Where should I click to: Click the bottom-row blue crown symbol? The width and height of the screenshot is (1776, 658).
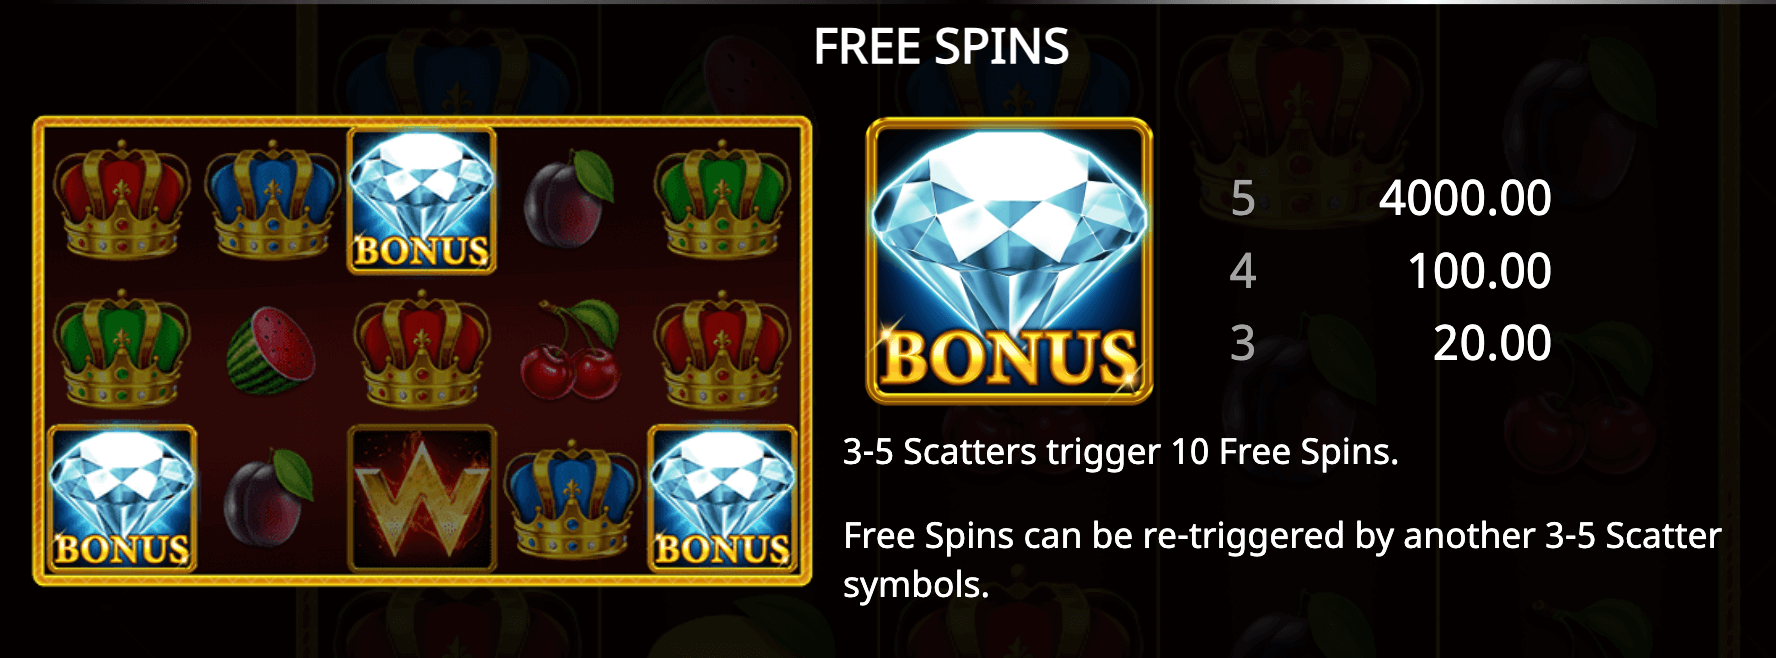(x=572, y=499)
